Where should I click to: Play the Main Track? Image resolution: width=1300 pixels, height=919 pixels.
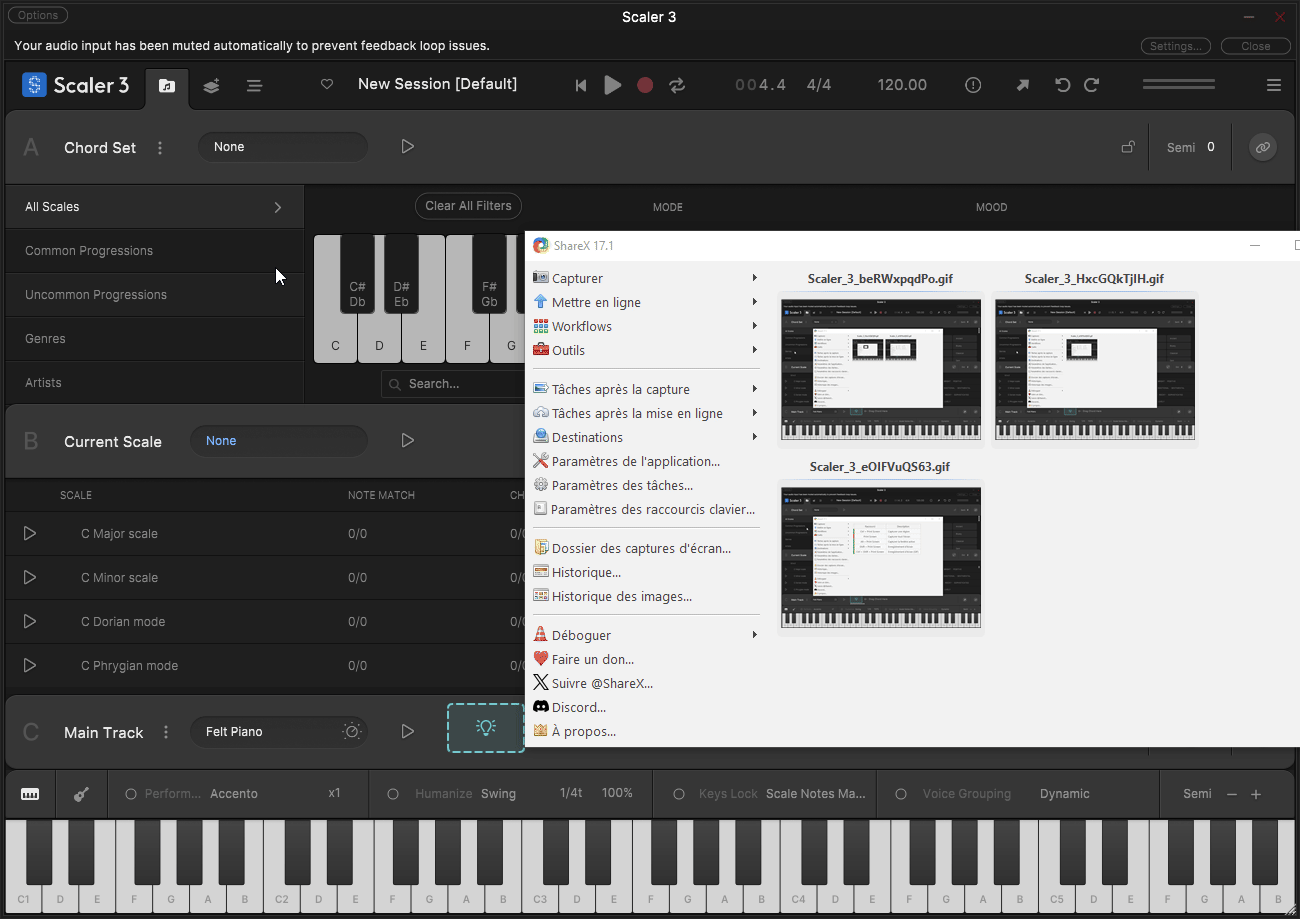pyautogui.click(x=407, y=732)
